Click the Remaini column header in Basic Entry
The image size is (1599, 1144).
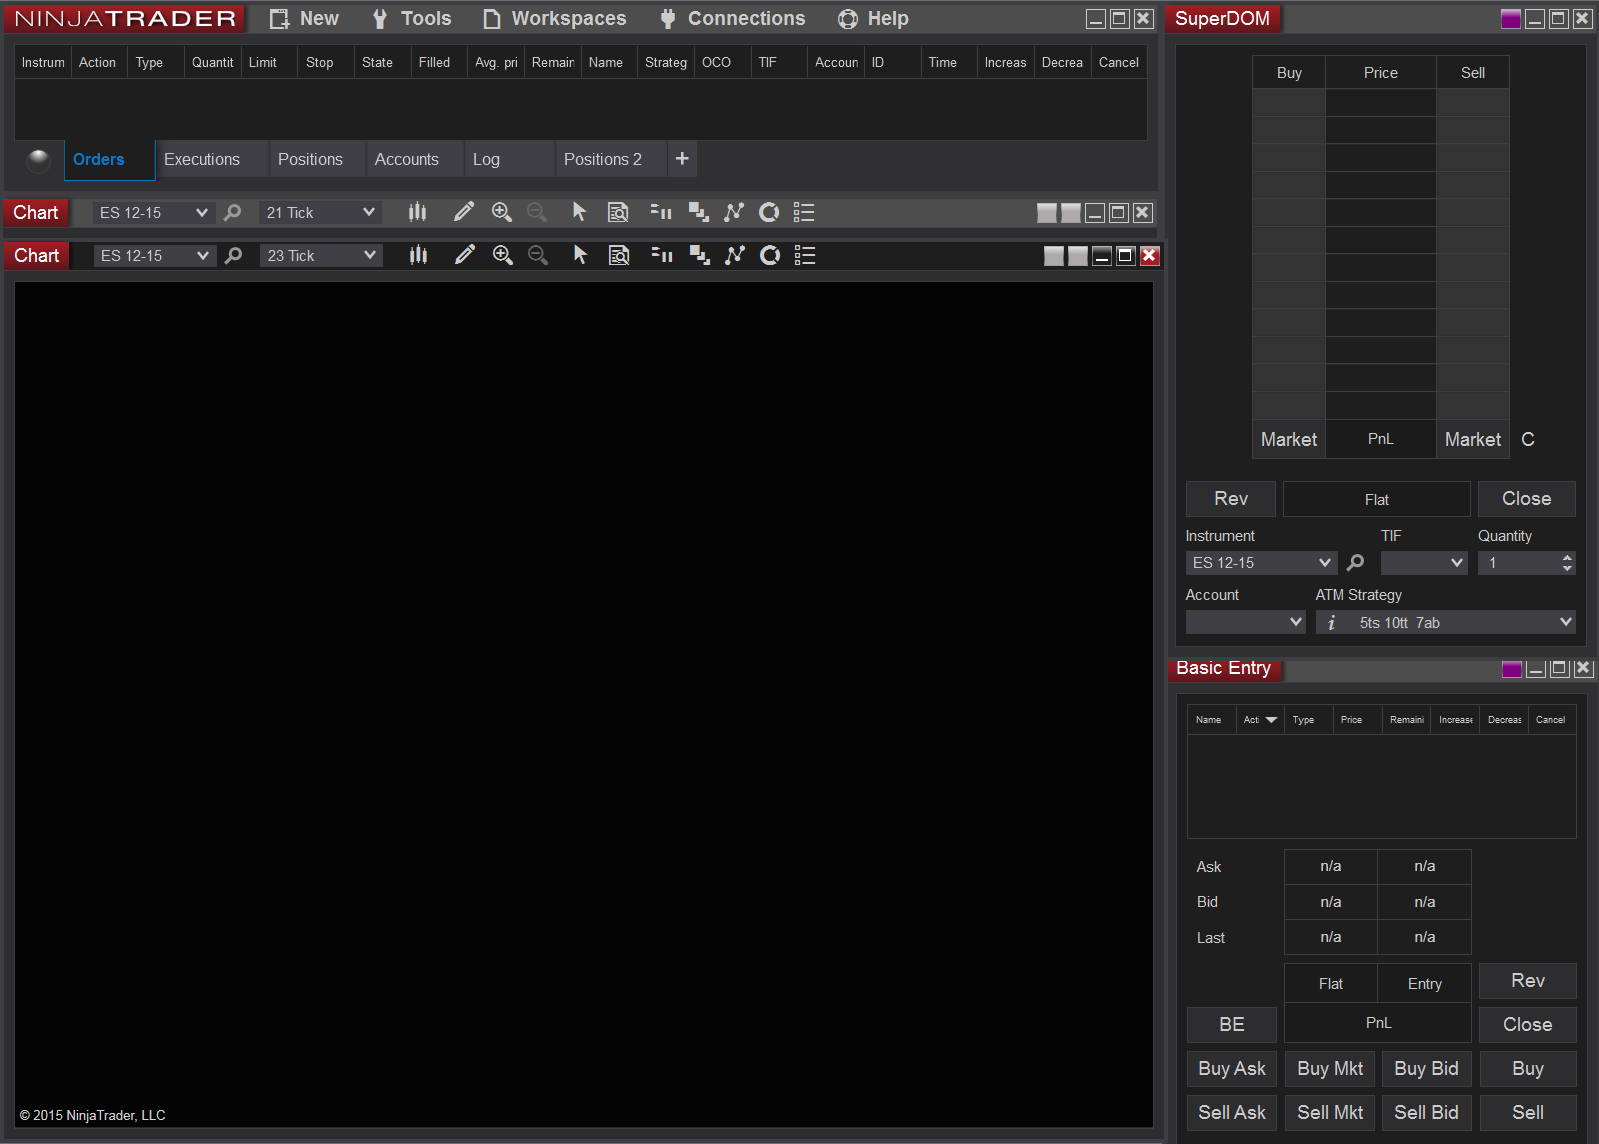(1407, 720)
